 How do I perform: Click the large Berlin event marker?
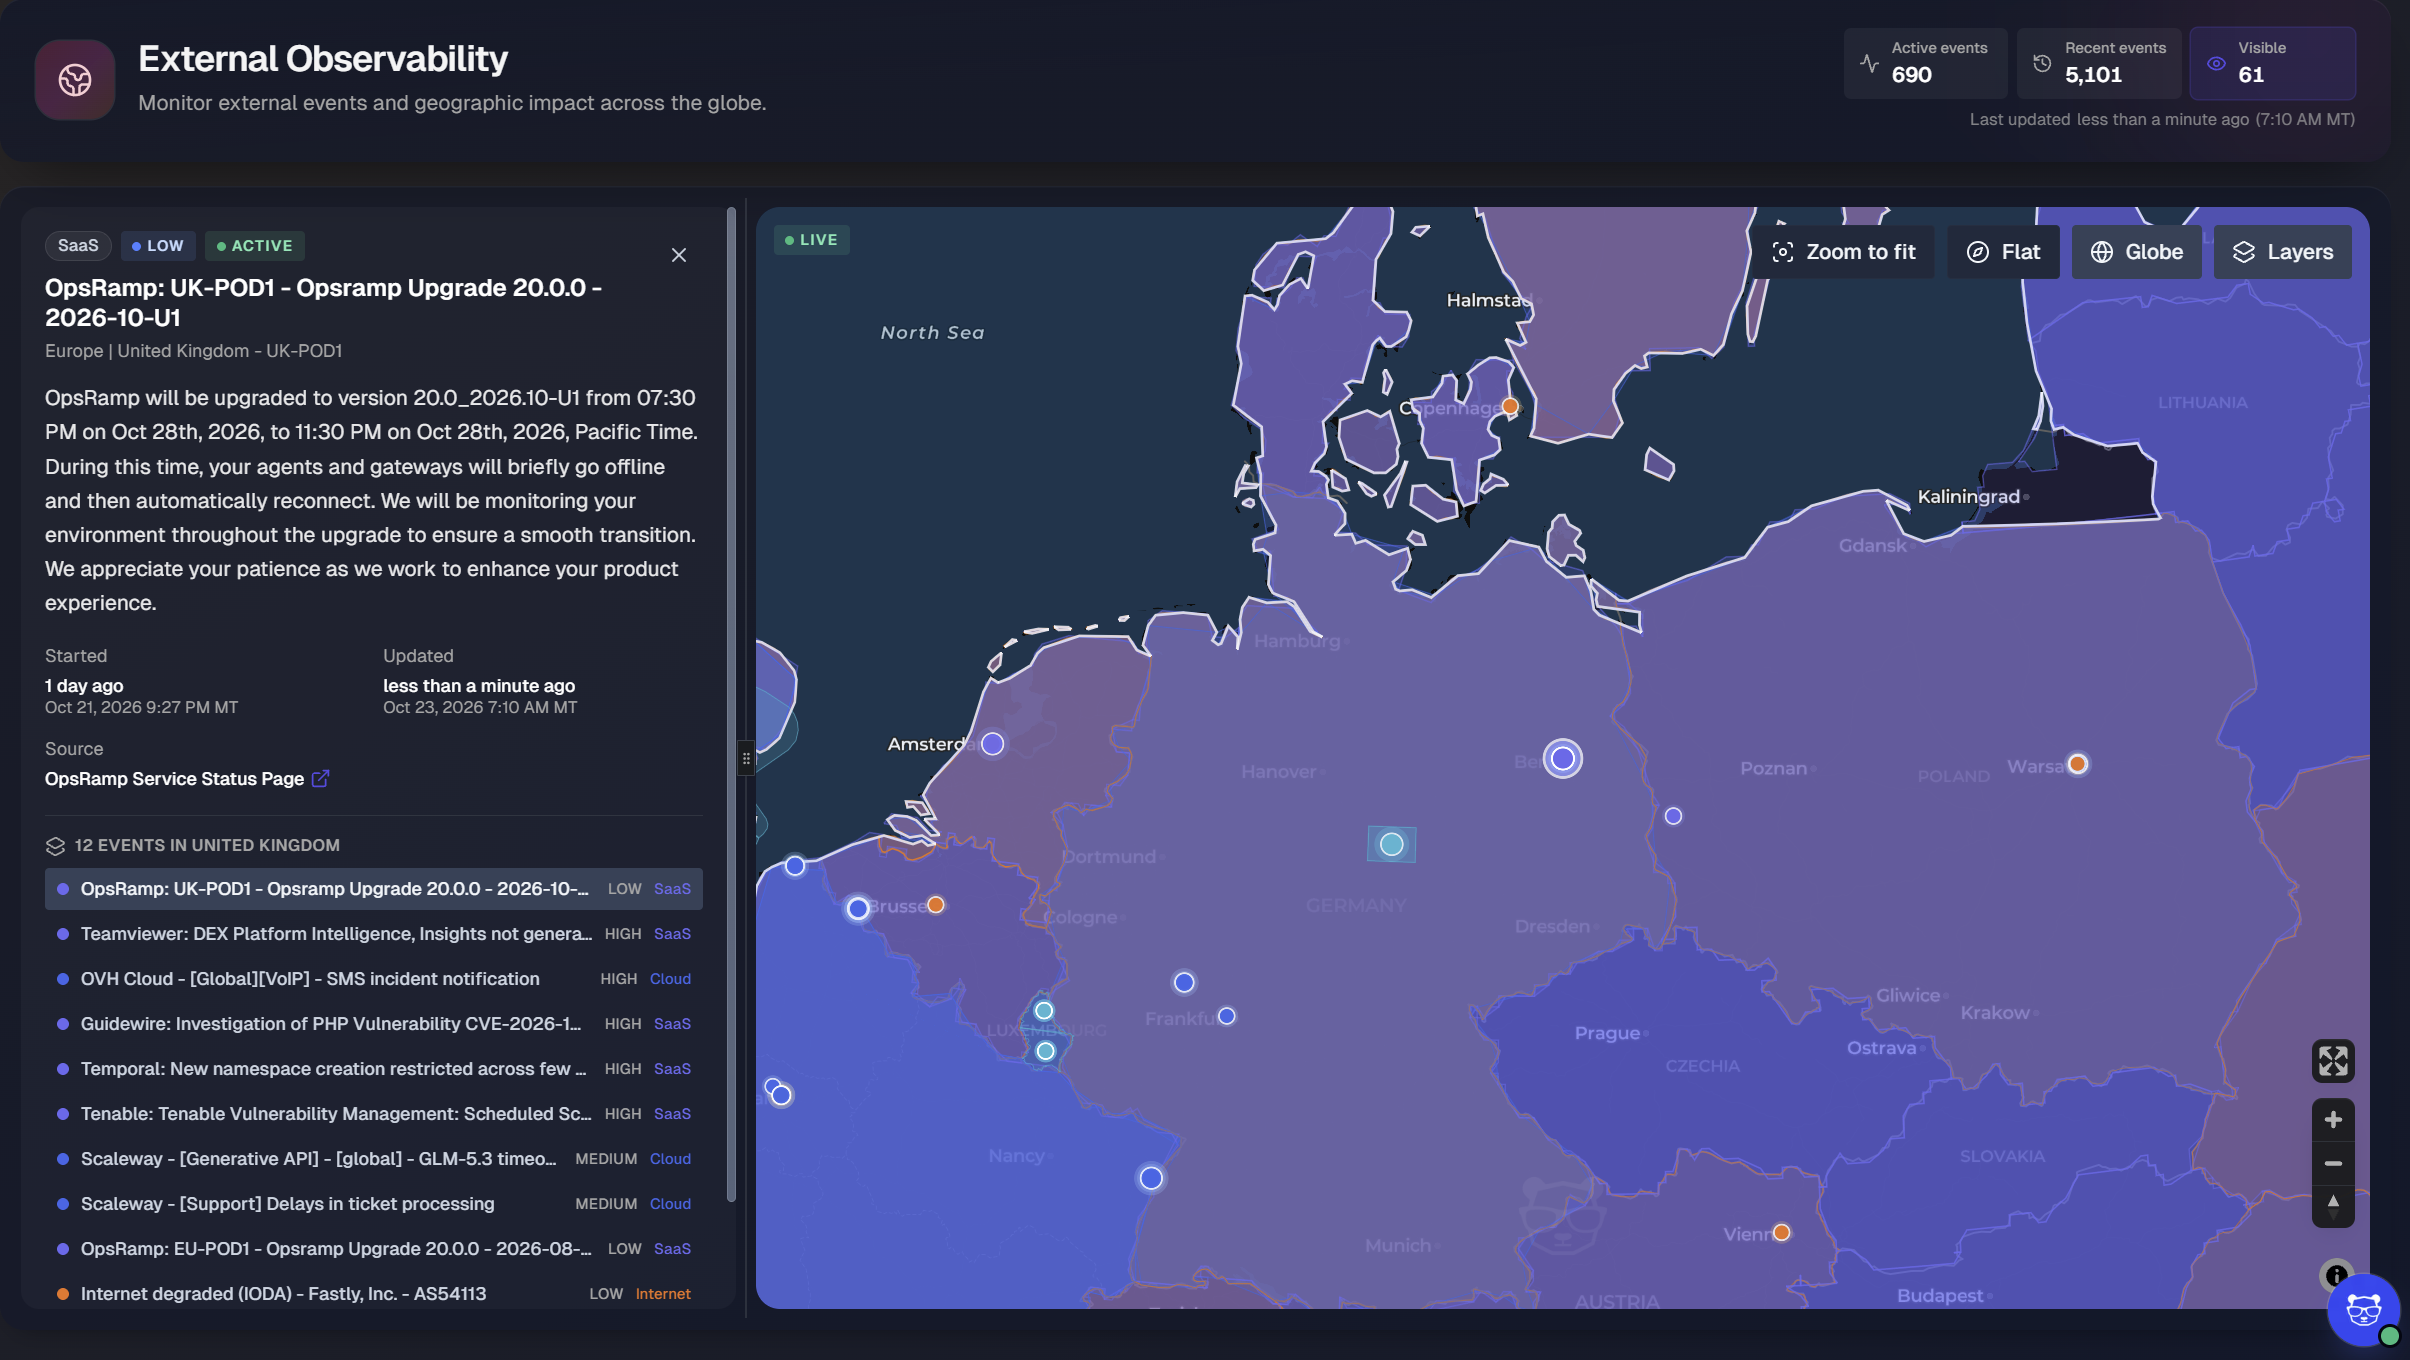click(1562, 759)
